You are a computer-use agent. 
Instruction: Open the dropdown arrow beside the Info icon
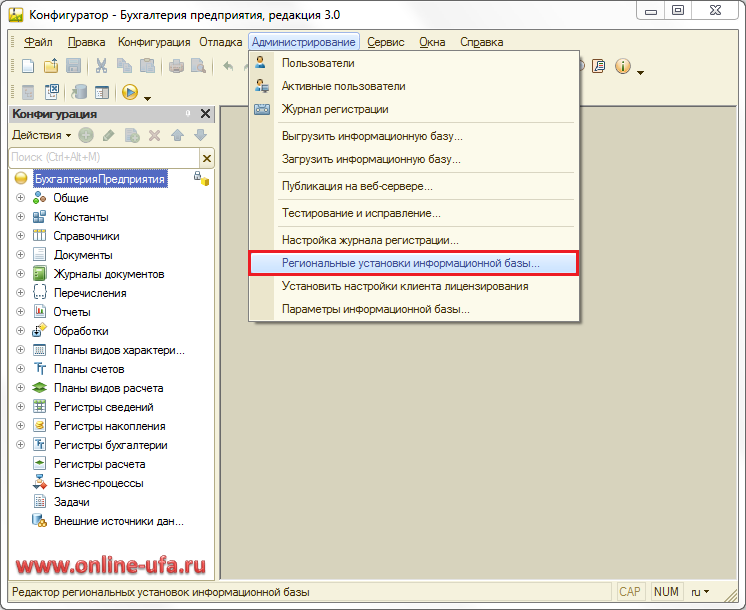(x=640, y=73)
